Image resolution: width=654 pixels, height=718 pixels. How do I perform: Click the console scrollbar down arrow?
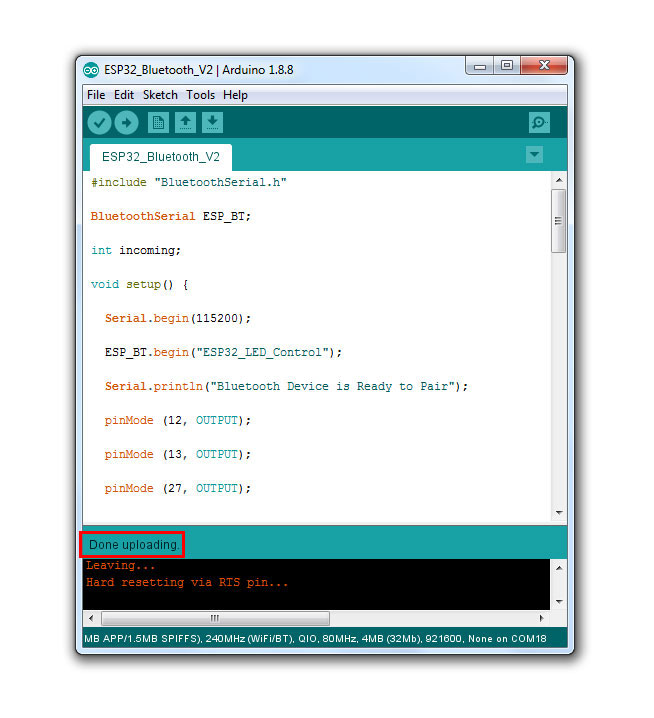pos(559,602)
